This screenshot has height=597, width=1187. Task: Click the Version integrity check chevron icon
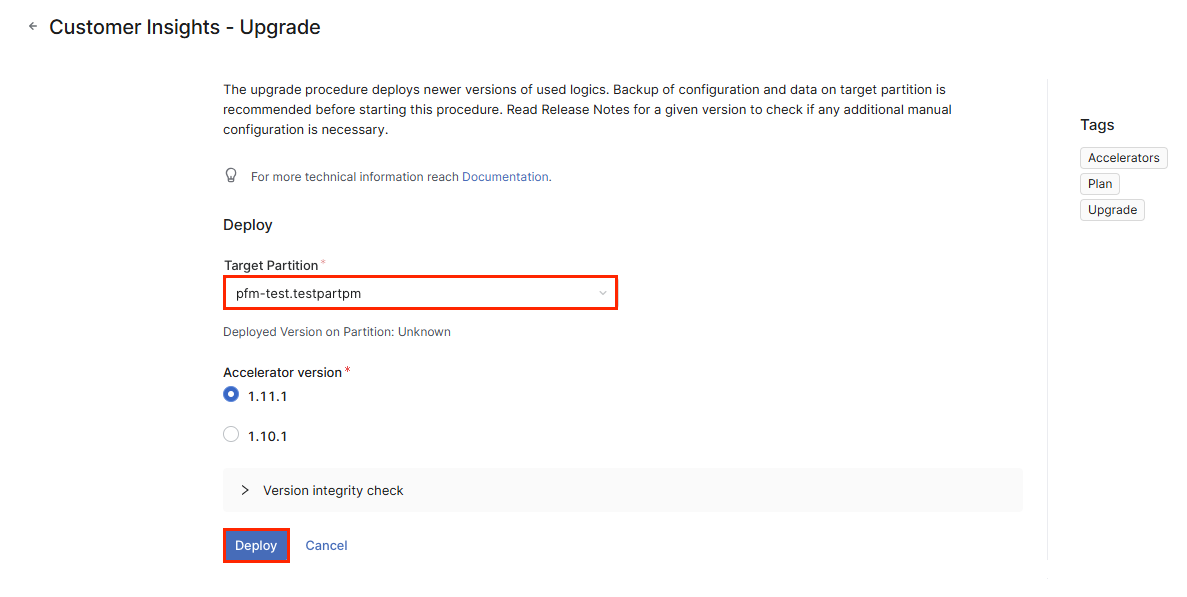coord(245,491)
